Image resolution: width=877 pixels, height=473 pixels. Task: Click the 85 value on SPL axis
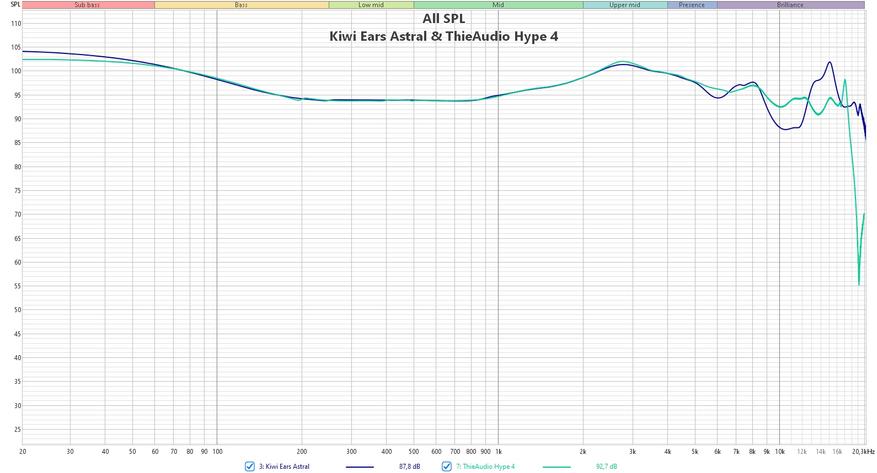17,143
